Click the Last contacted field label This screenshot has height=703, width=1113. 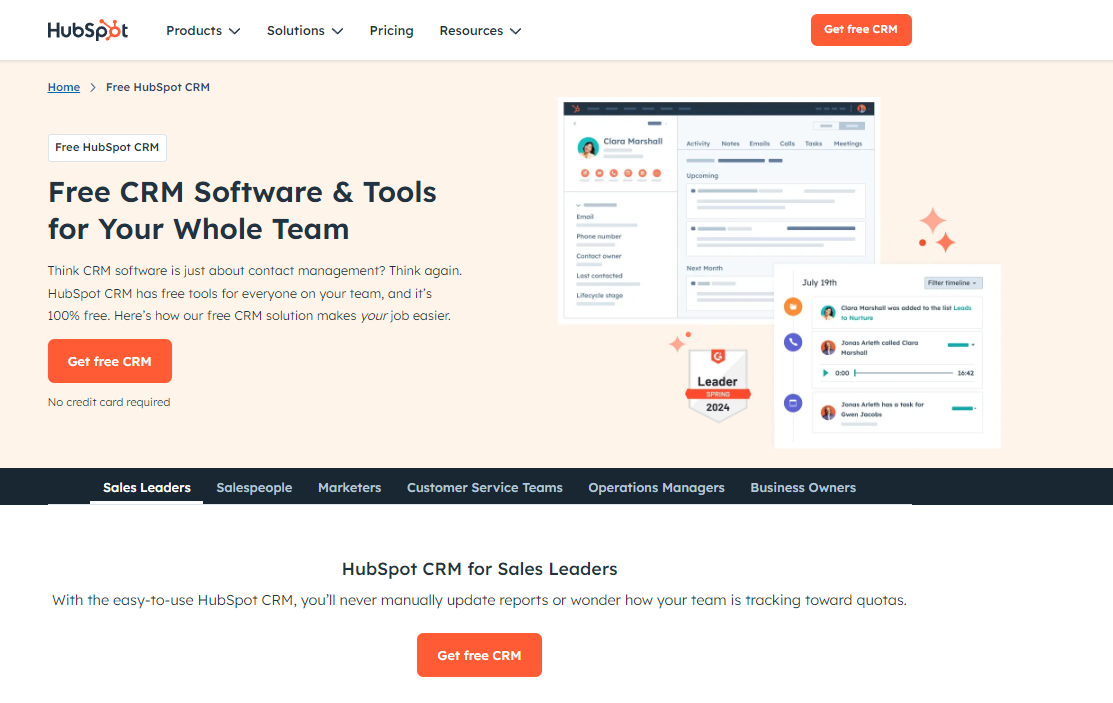point(599,276)
